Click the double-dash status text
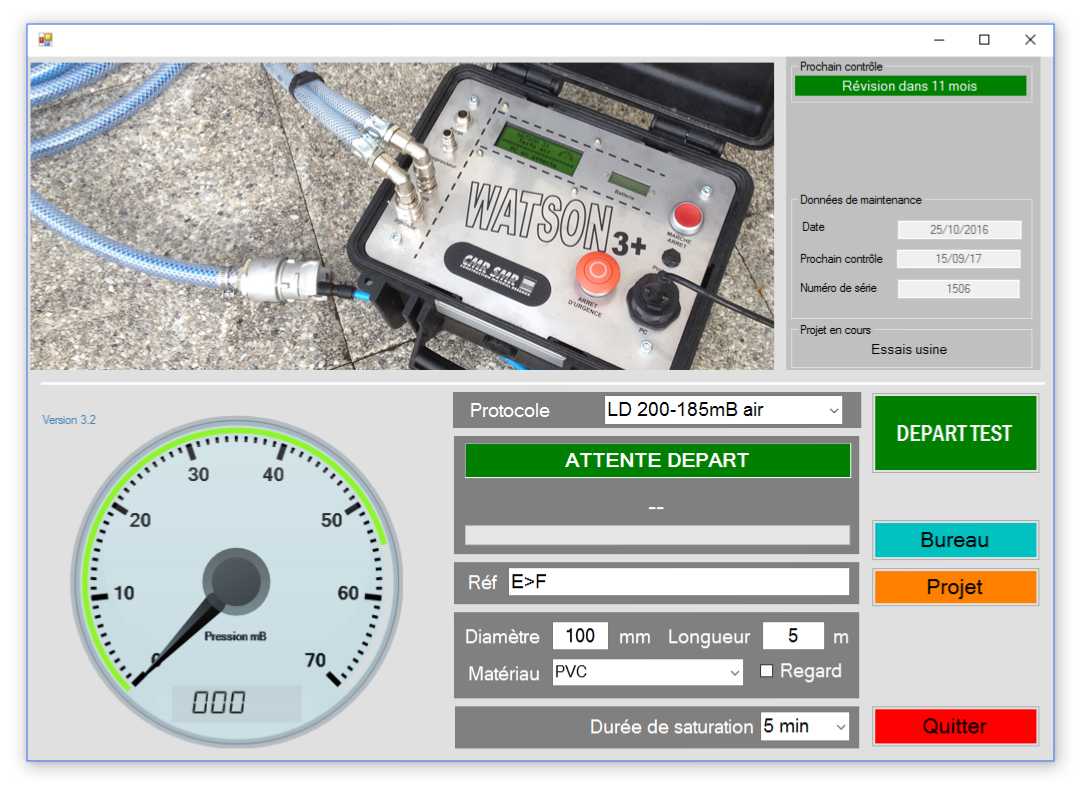Viewport: 1091px width, 795px height. point(656,508)
